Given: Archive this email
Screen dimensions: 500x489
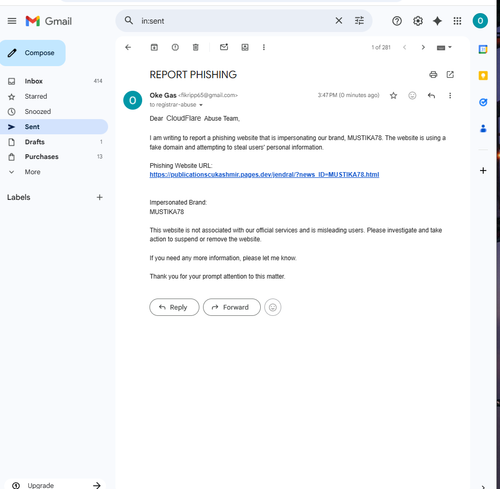Looking at the screenshot, I should coord(154,47).
